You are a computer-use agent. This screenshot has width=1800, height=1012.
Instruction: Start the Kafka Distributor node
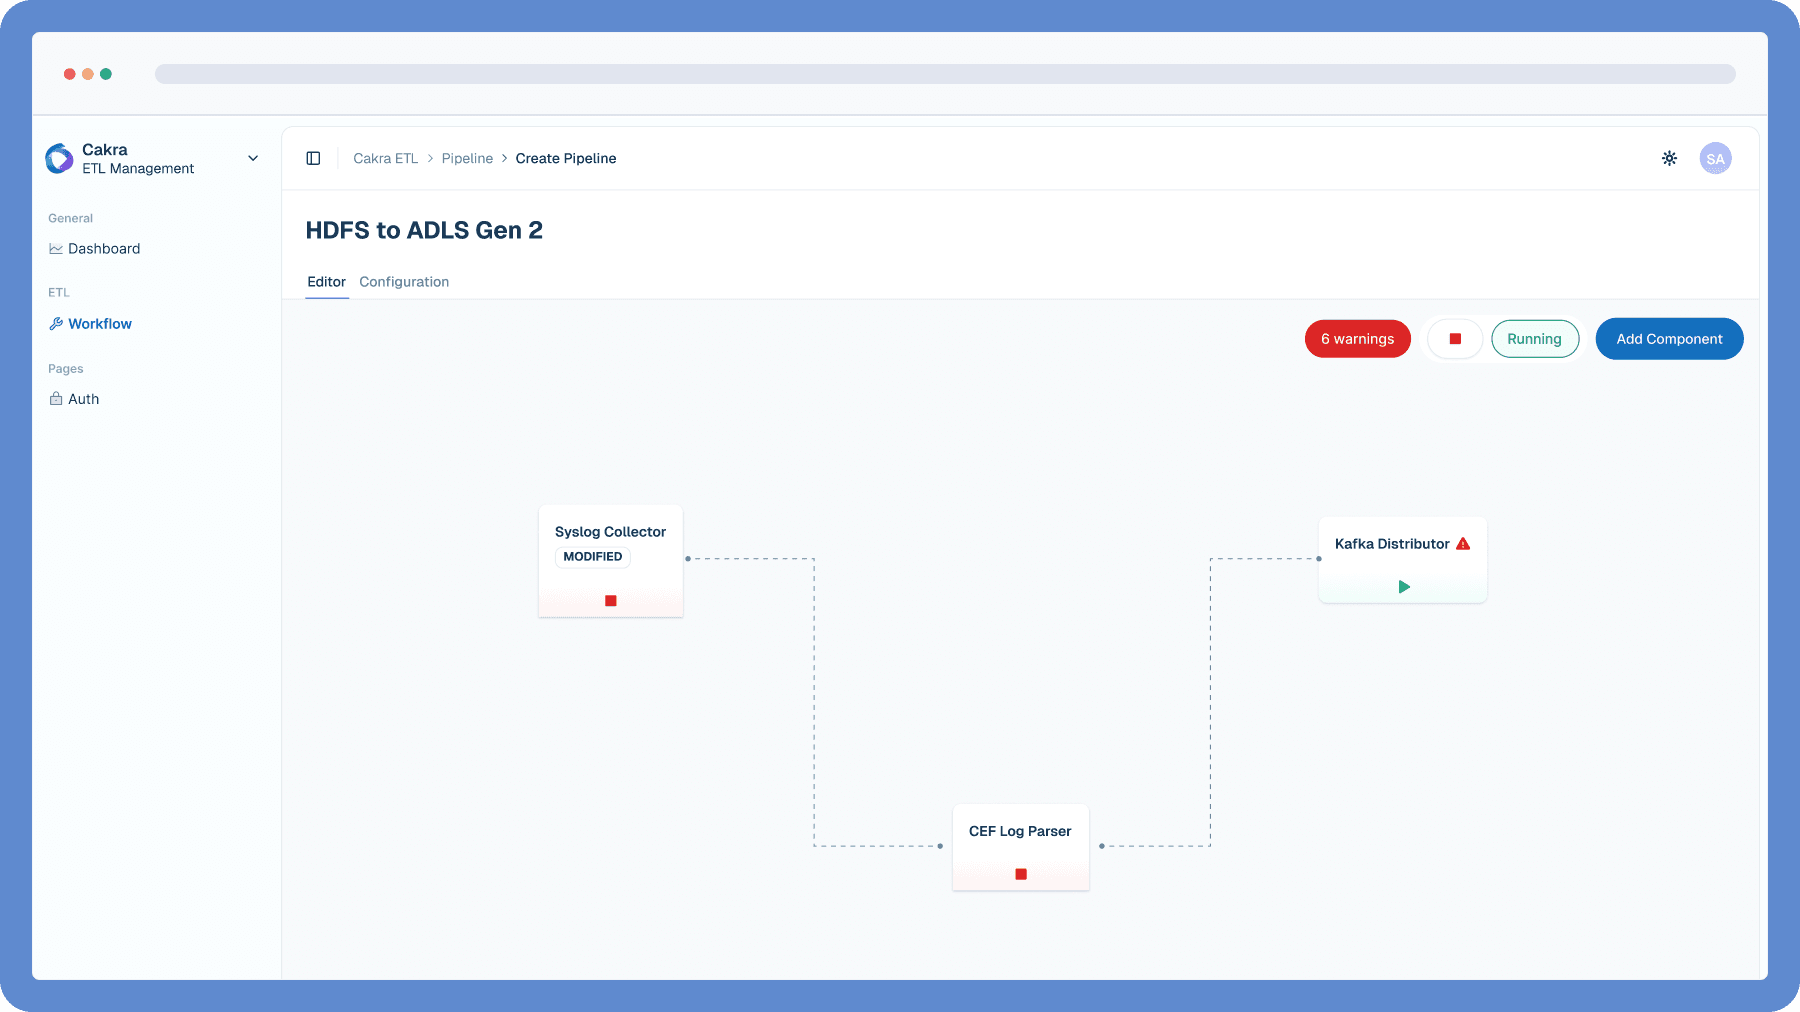click(1404, 587)
